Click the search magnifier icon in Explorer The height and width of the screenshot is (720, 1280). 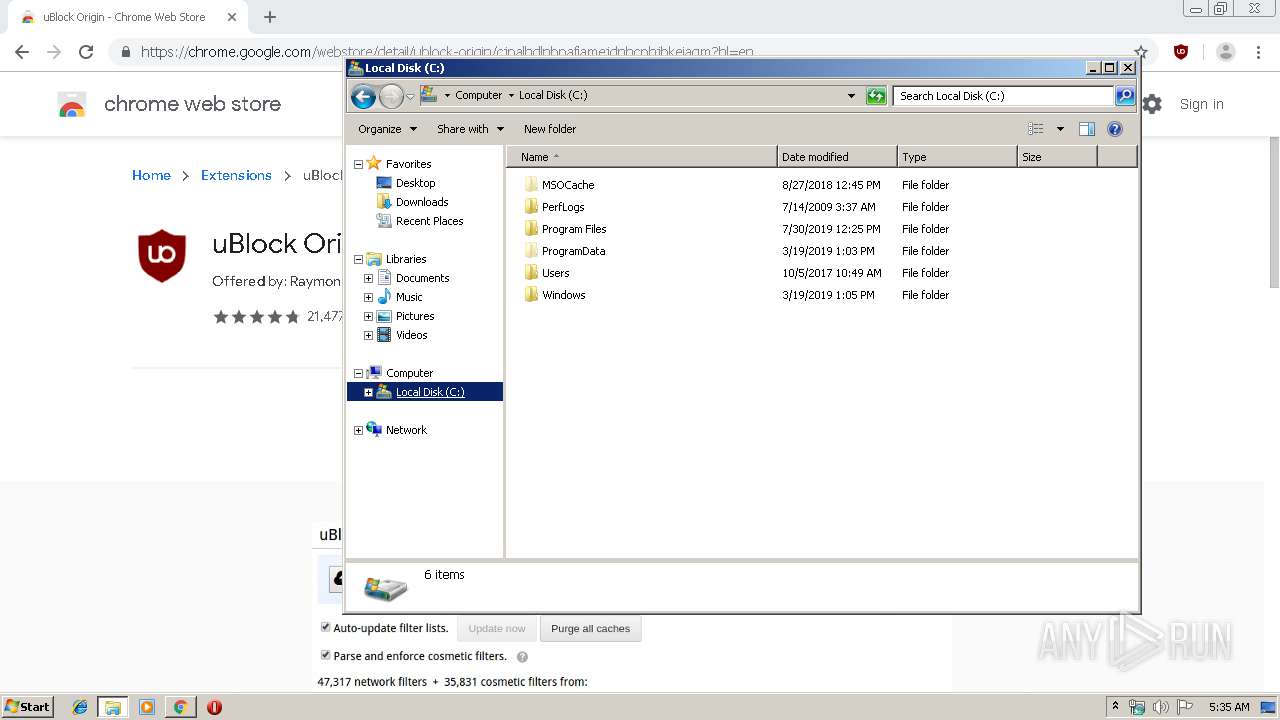pos(1125,96)
